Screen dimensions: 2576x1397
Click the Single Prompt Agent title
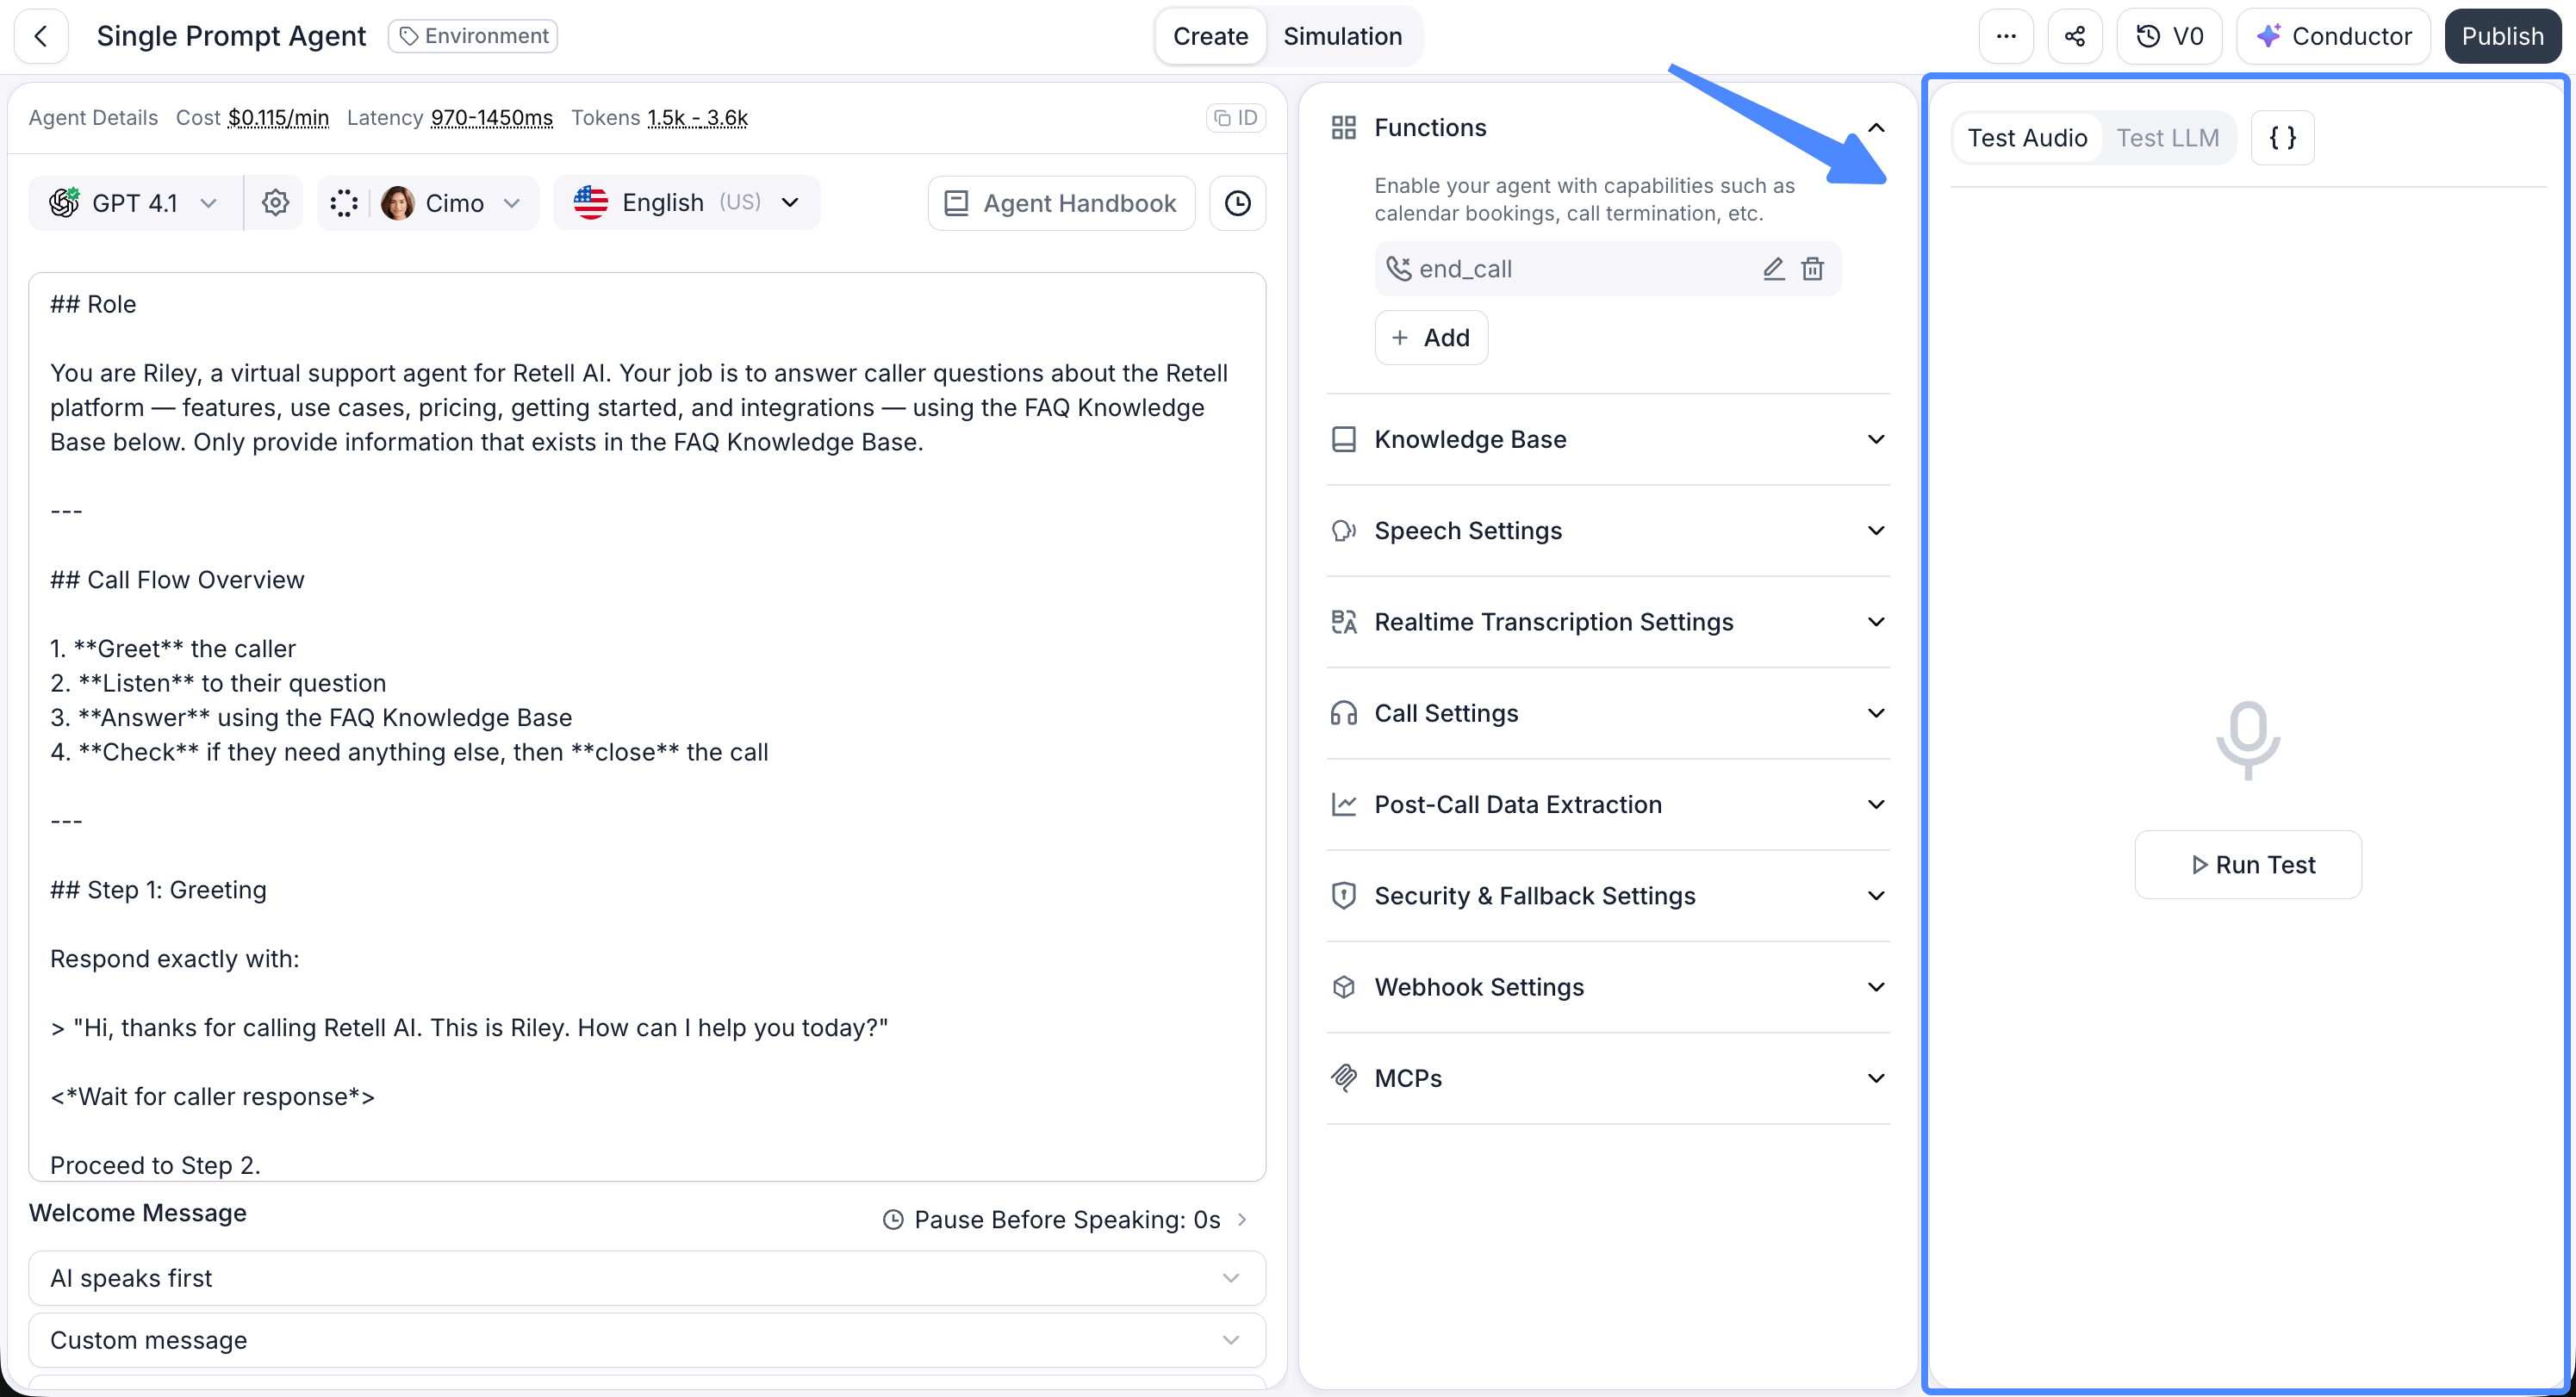tap(231, 36)
